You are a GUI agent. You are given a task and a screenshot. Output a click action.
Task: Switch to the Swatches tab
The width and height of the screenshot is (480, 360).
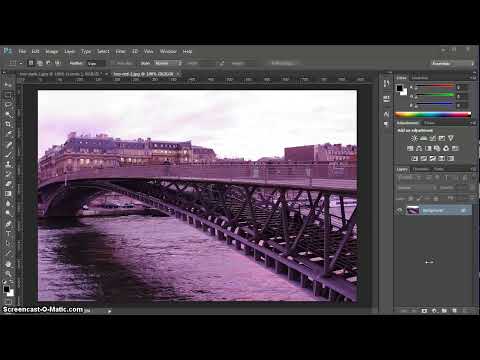tap(420, 78)
